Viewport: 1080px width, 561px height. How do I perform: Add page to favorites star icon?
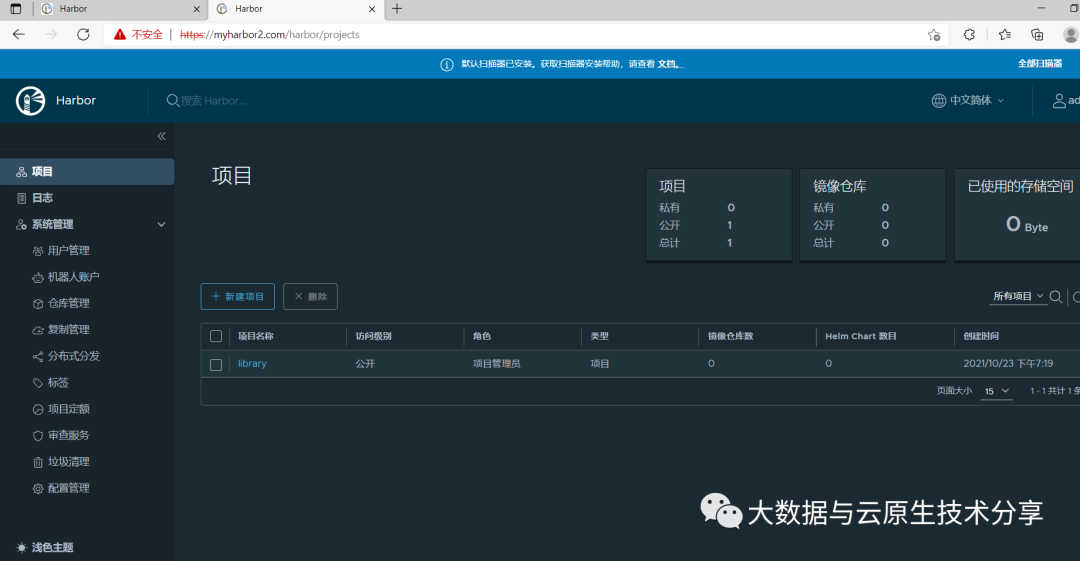click(x=934, y=34)
